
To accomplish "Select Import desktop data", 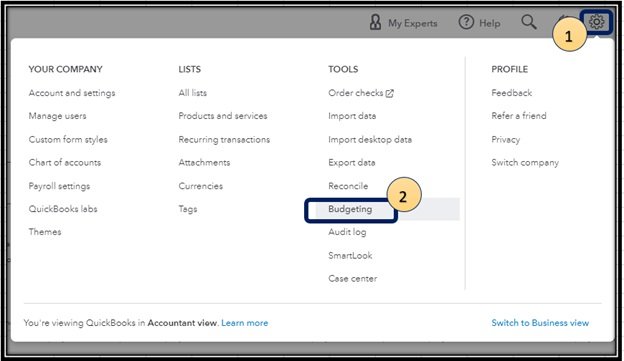I will coord(370,139).
